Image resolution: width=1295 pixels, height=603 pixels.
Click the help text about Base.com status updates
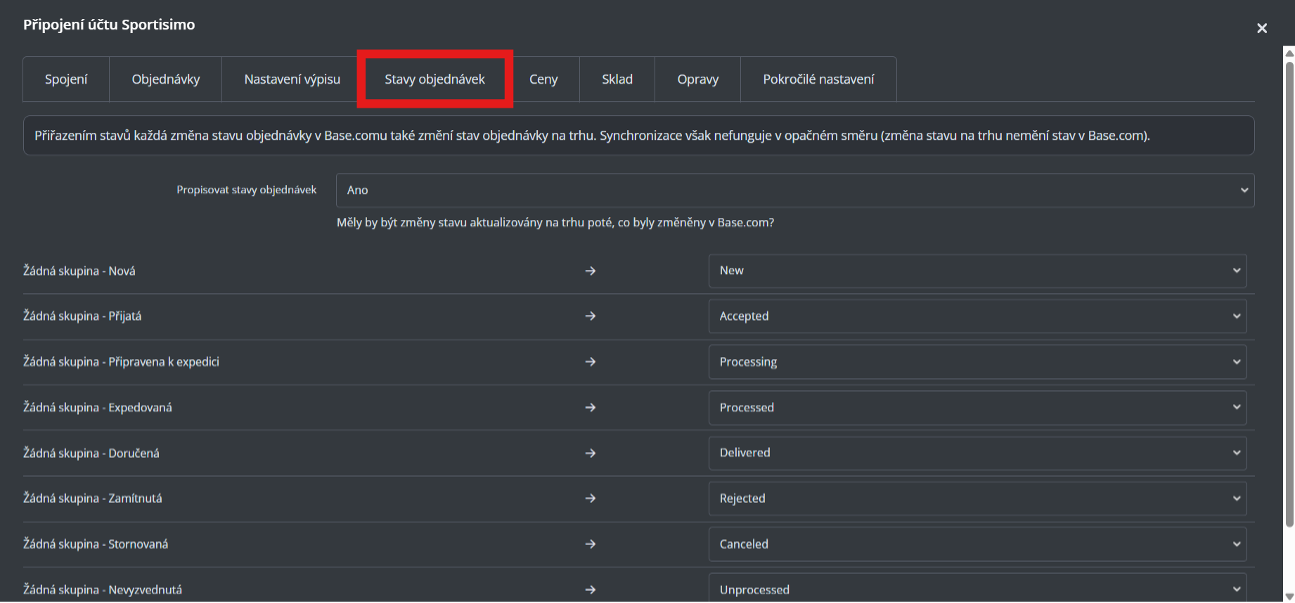coord(555,223)
